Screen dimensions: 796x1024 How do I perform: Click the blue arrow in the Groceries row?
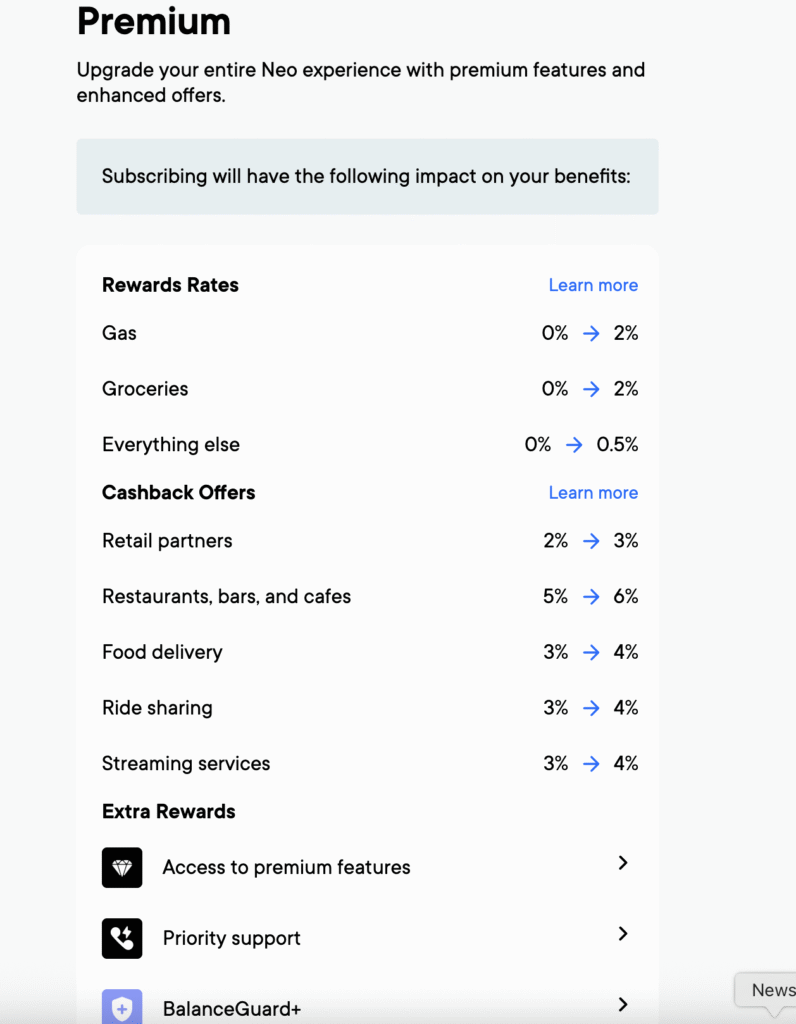pyautogui.click(x=591, y=389)
